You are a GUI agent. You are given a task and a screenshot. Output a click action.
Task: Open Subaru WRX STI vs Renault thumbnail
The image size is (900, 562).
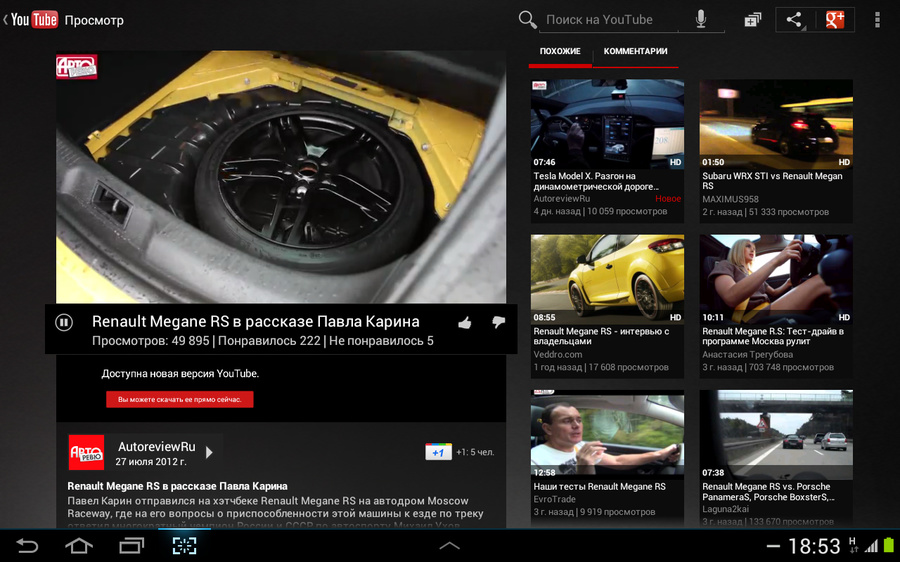(776, 124)
